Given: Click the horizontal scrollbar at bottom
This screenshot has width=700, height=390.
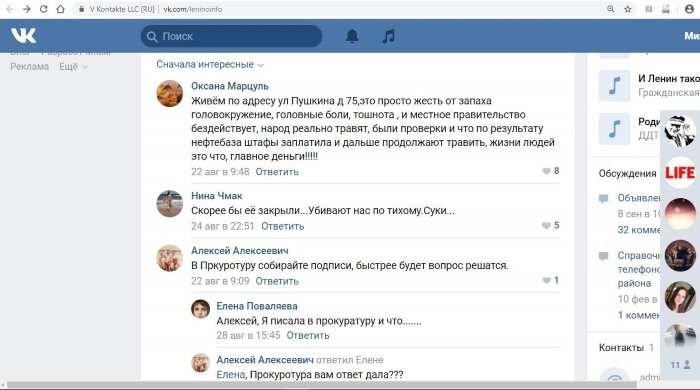Looking at the screenshot, I should click(x=321, y=385).
